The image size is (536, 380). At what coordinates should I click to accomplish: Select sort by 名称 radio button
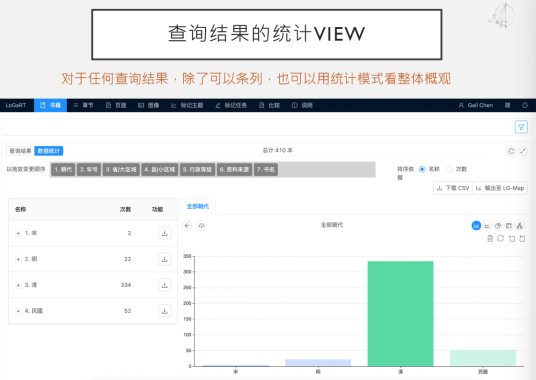point(422,169)
